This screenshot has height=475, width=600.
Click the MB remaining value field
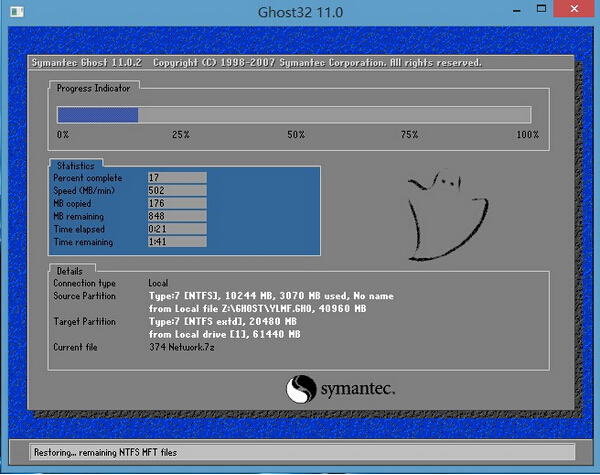pyautogui.click(x=176, y=216)
